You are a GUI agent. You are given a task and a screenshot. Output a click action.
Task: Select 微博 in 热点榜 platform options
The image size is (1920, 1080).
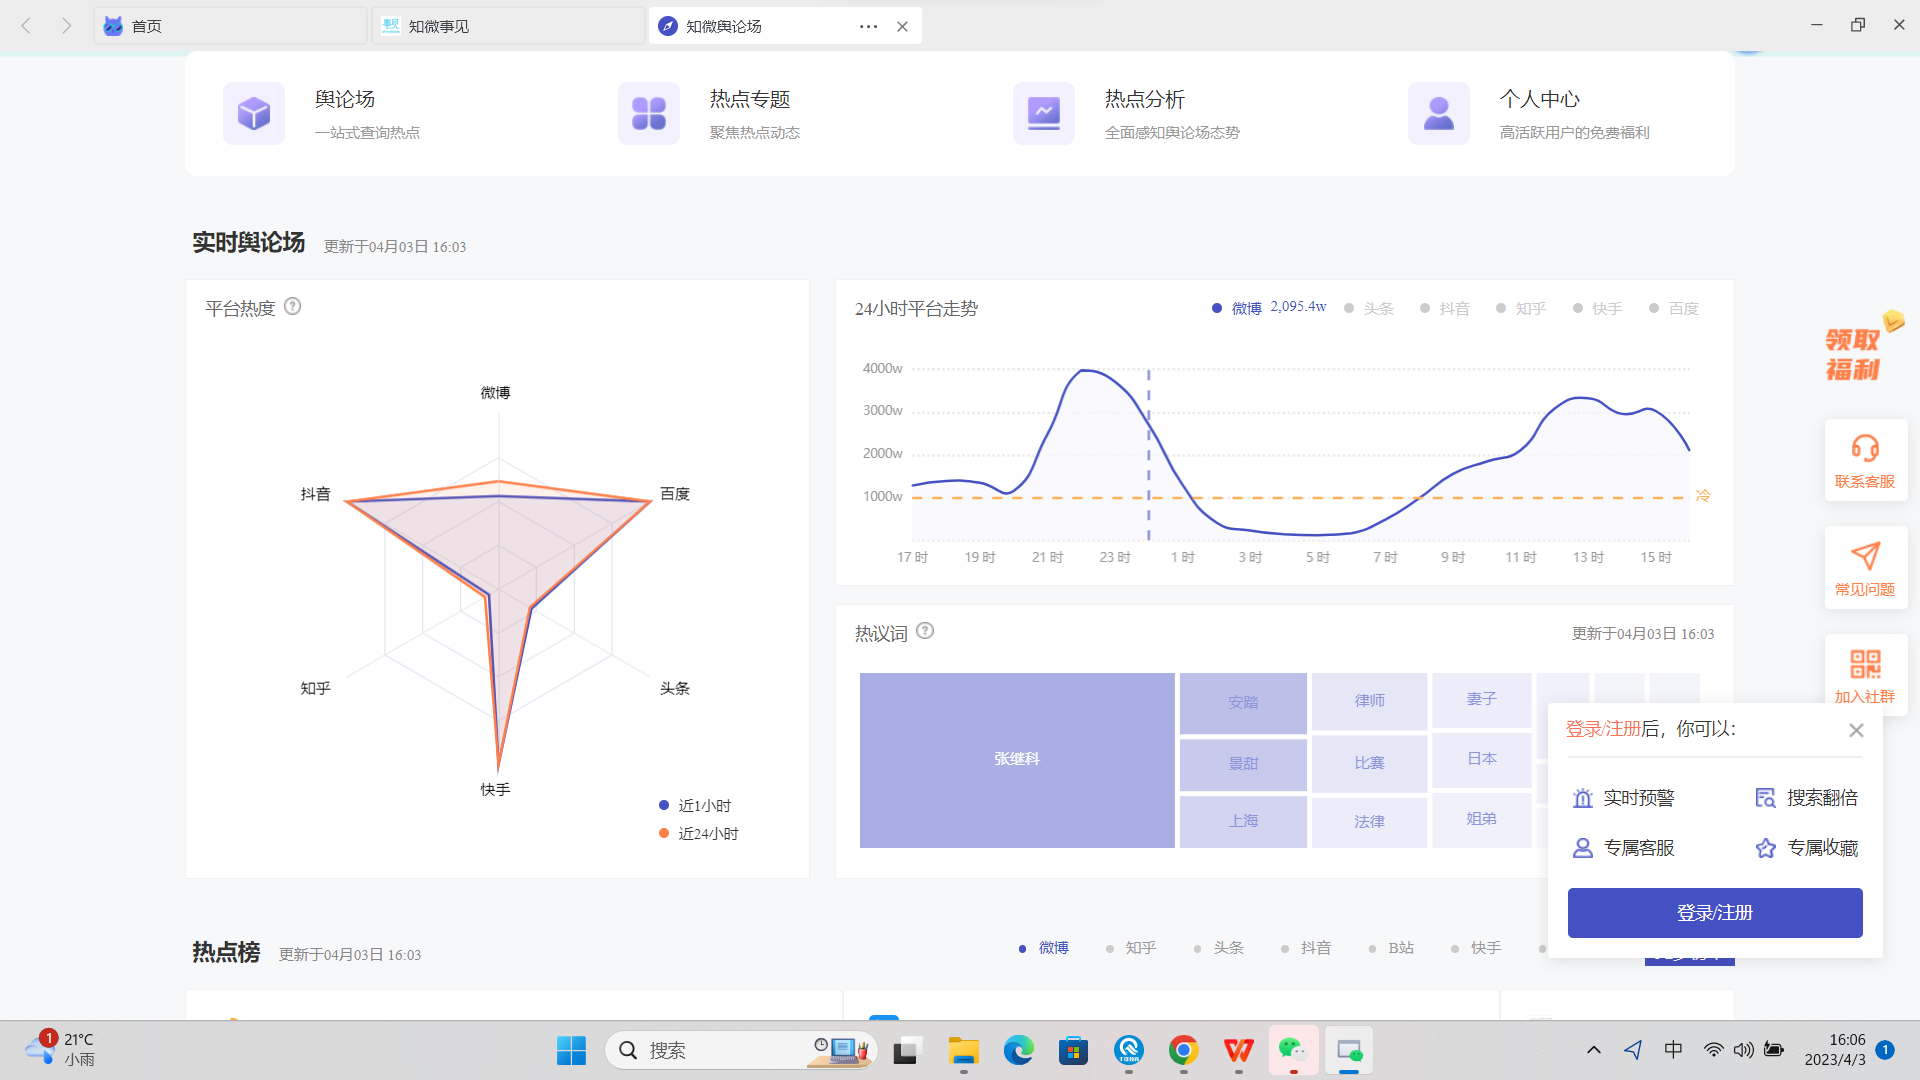pyautogui.click(x=1043, y=948)
